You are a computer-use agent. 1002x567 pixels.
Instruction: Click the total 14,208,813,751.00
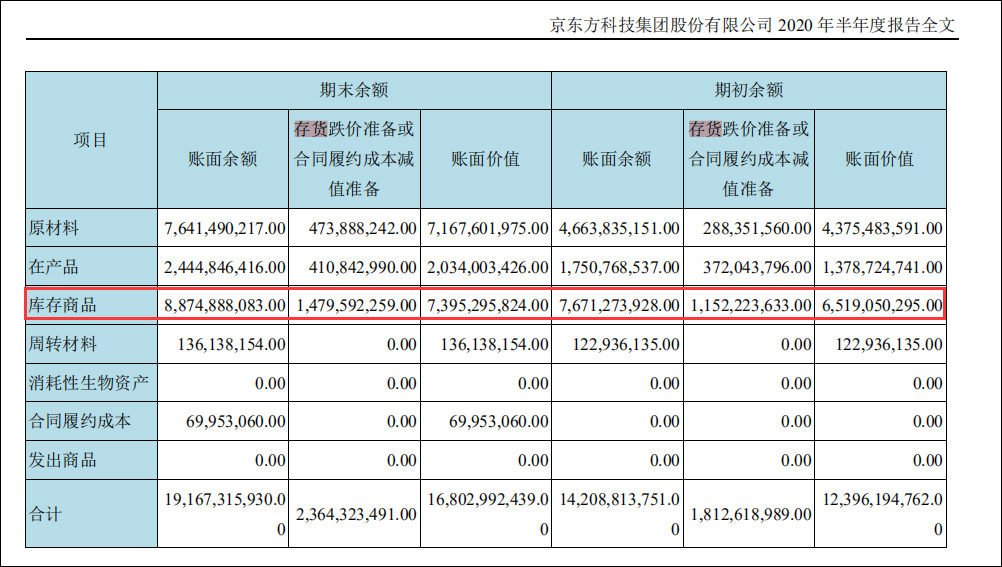click(619, 514)
